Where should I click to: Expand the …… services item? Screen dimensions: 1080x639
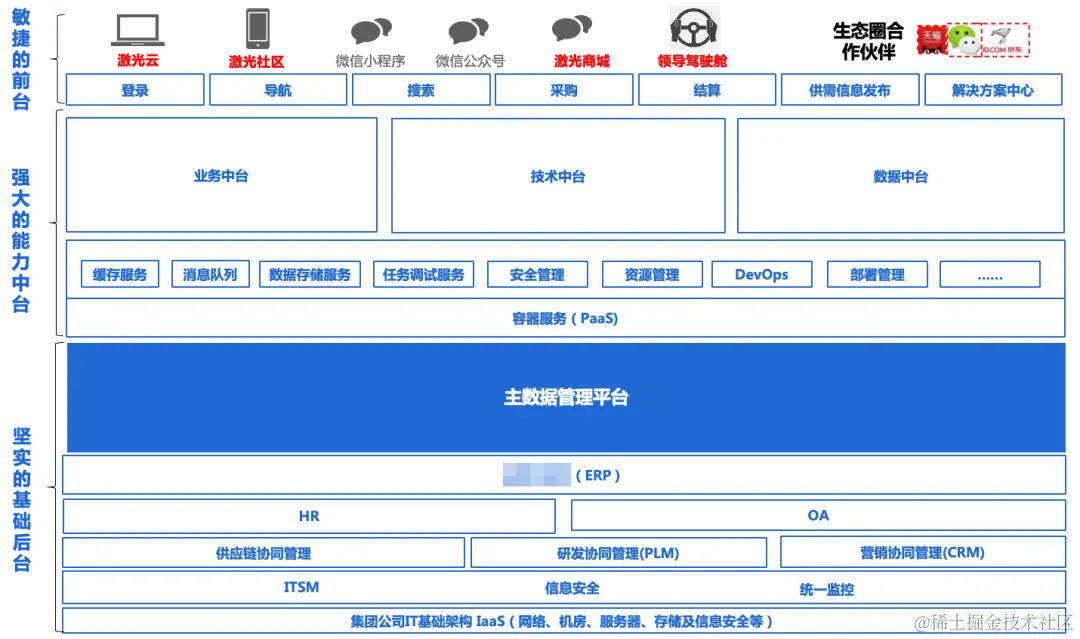(990, 274)
